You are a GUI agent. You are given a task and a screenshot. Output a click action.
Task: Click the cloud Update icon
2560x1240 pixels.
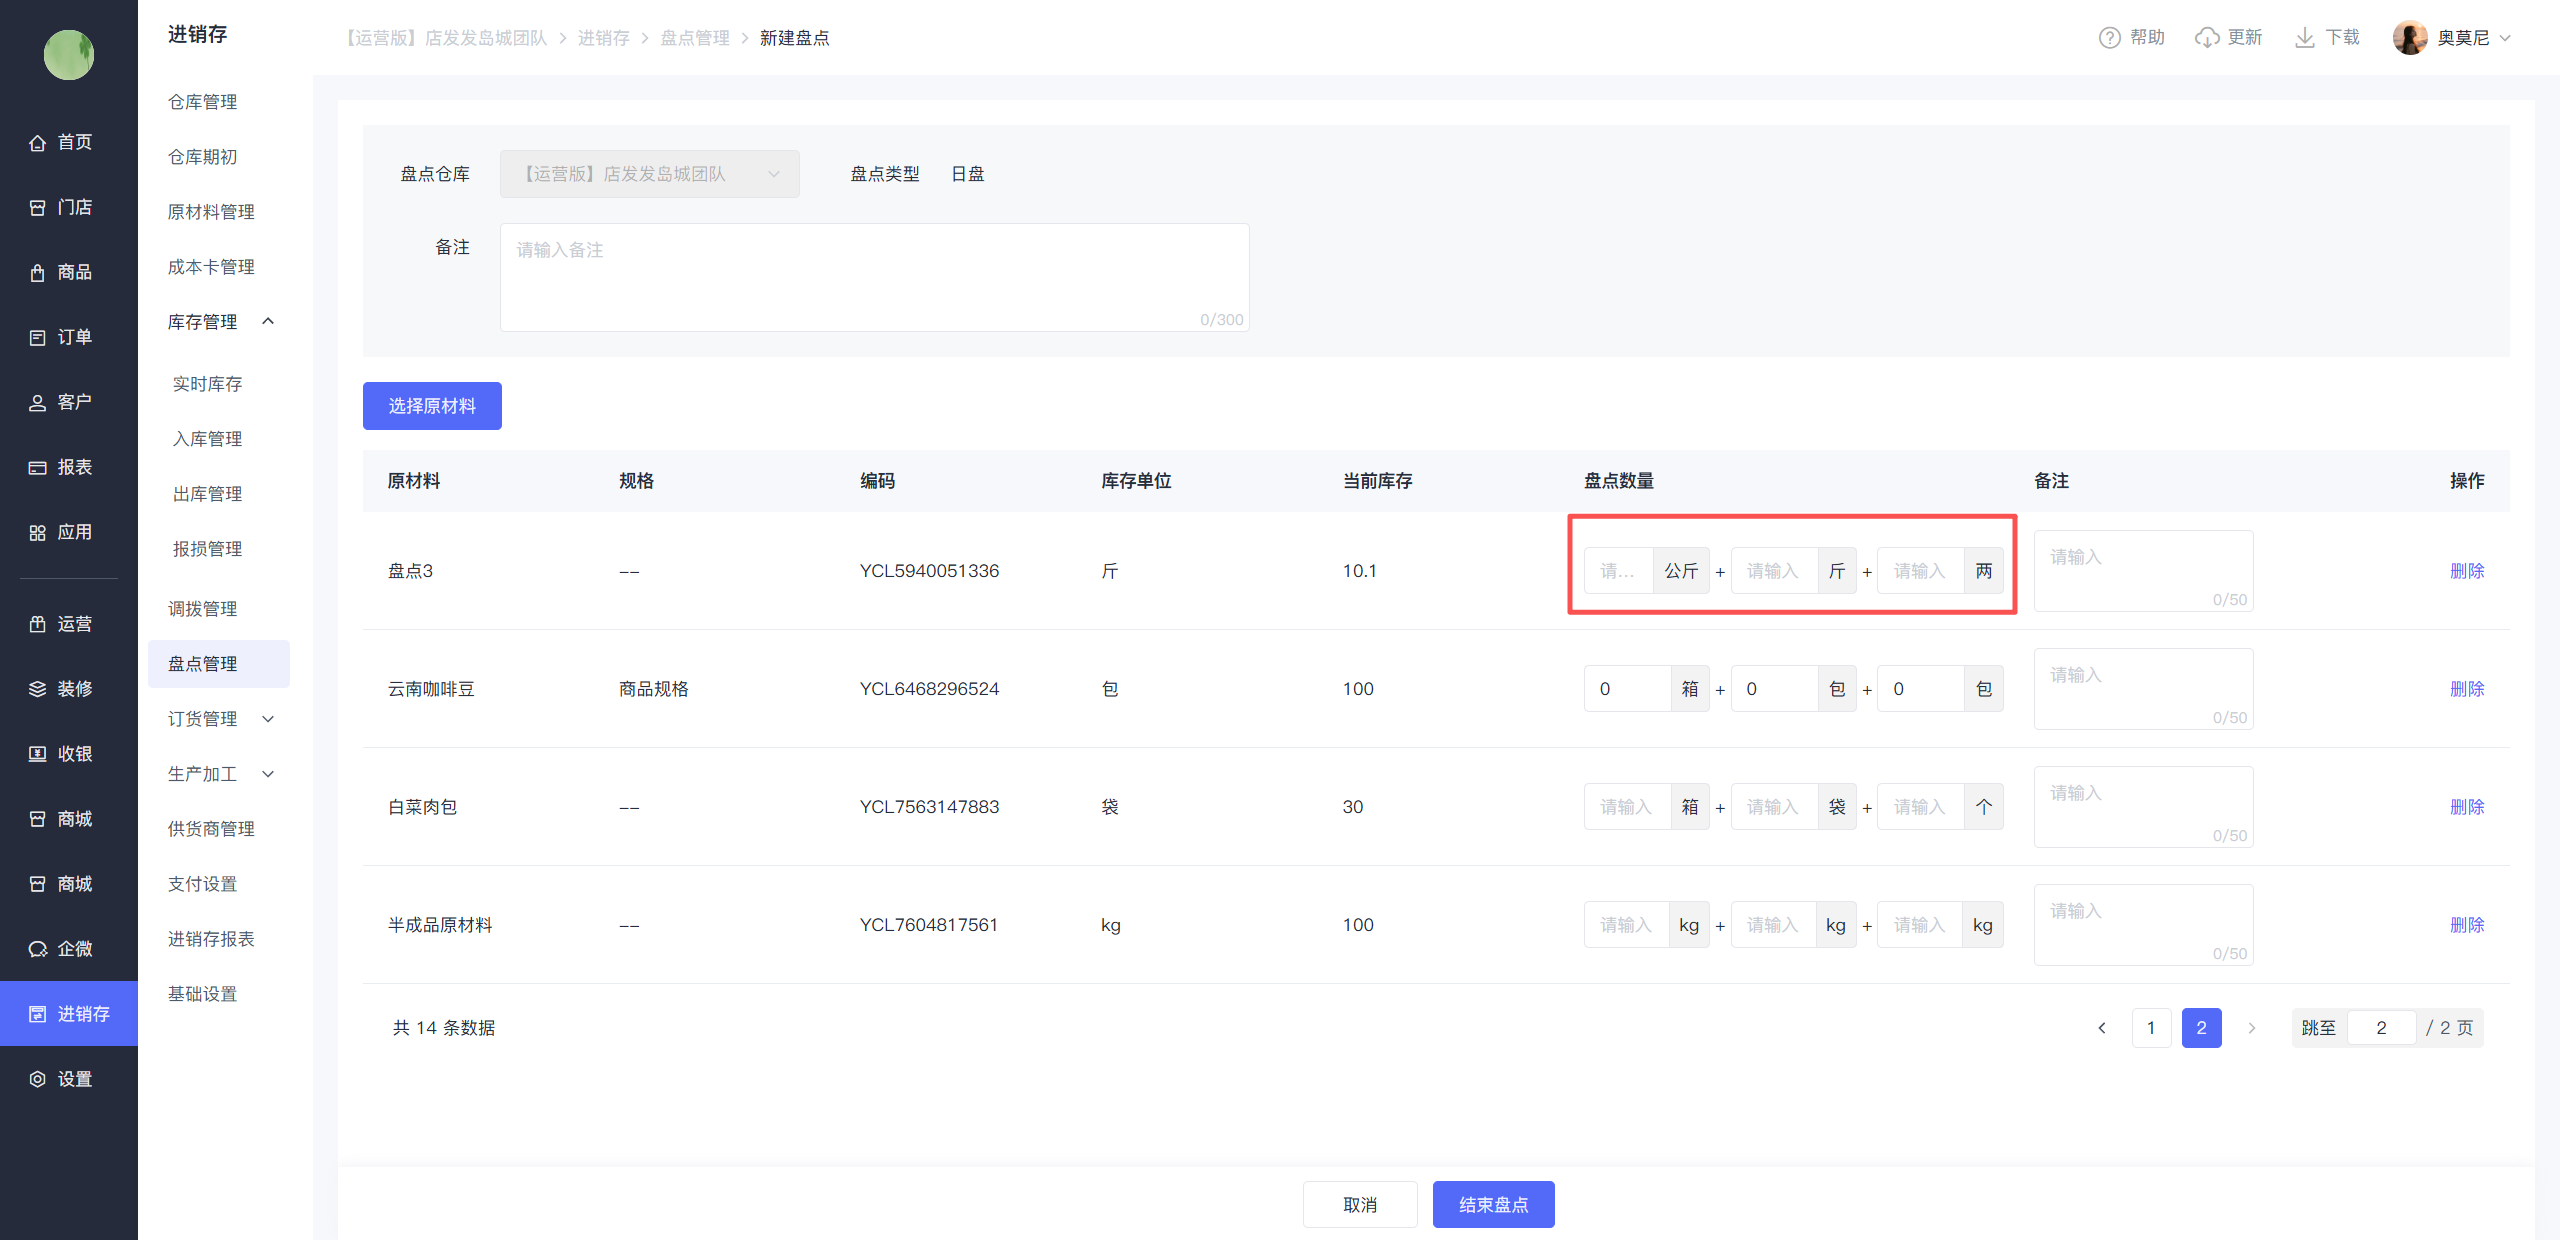pyautogui.click(x=2207, y=38)
